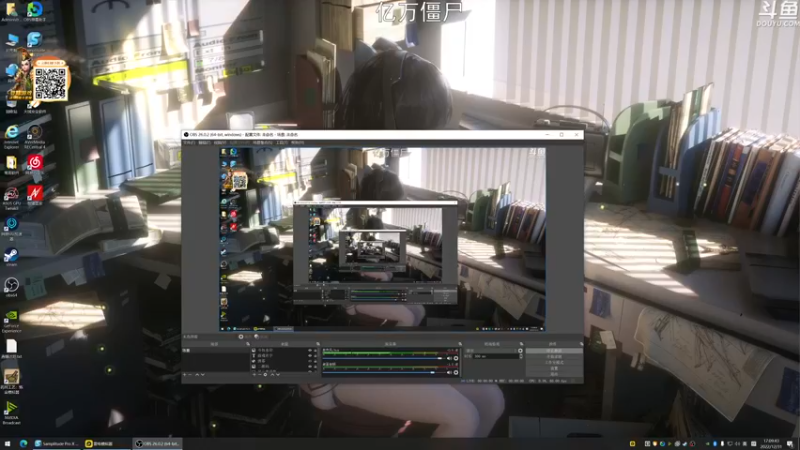Move source up arrow in Sources toolbar
Image resolution: width=800 pixels, height=450 pixels.
coord(272,374)
